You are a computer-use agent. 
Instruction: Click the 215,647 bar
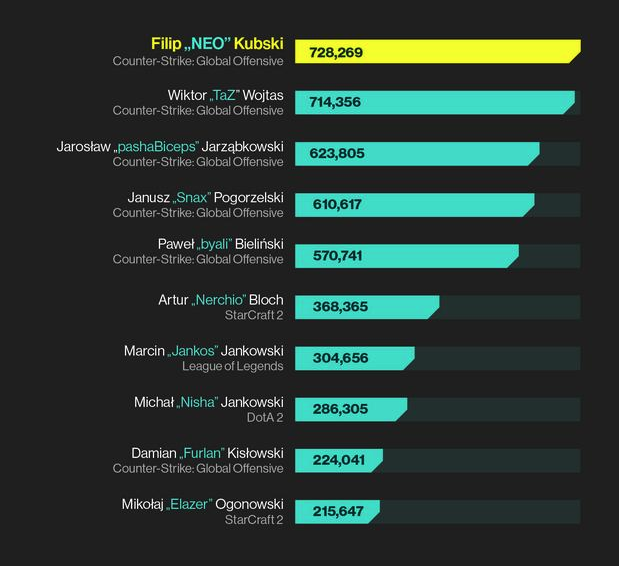[x=338, y=512]
